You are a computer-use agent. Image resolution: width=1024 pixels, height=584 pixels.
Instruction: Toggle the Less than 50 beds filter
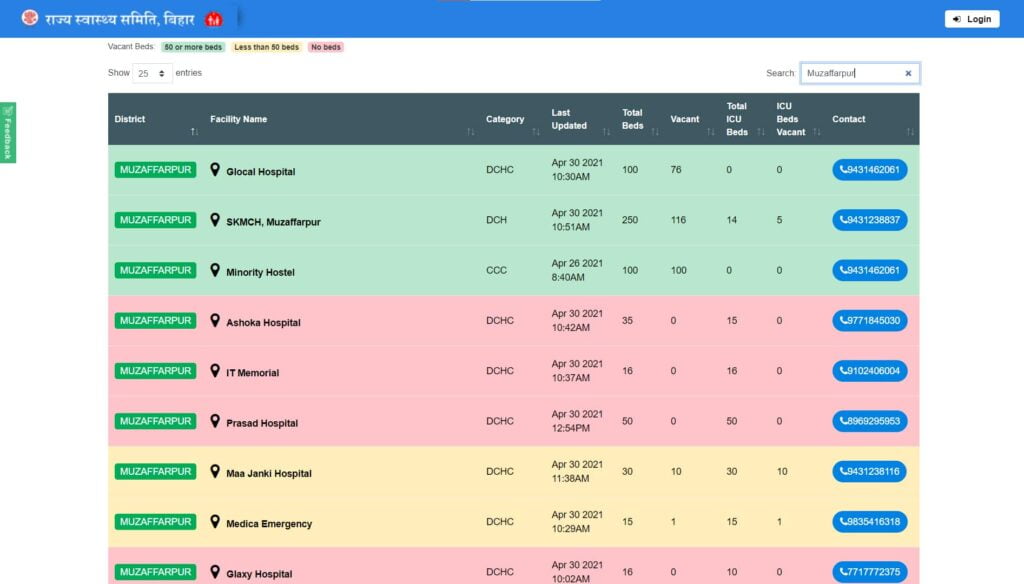point(266,46)
